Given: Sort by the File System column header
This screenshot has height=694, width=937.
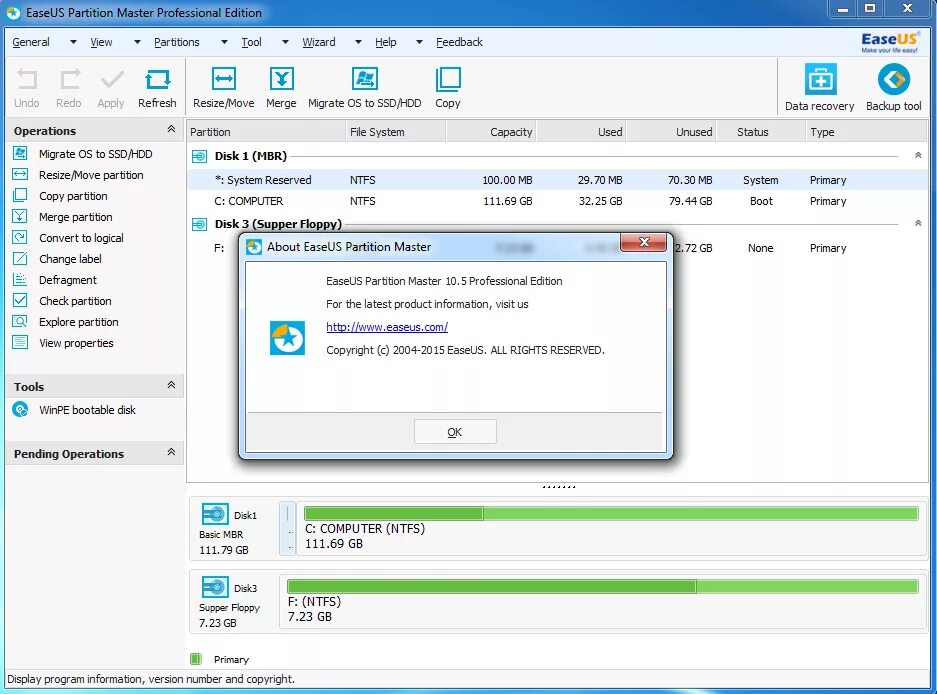Looking at the screenshot, I should coord(396,132).
